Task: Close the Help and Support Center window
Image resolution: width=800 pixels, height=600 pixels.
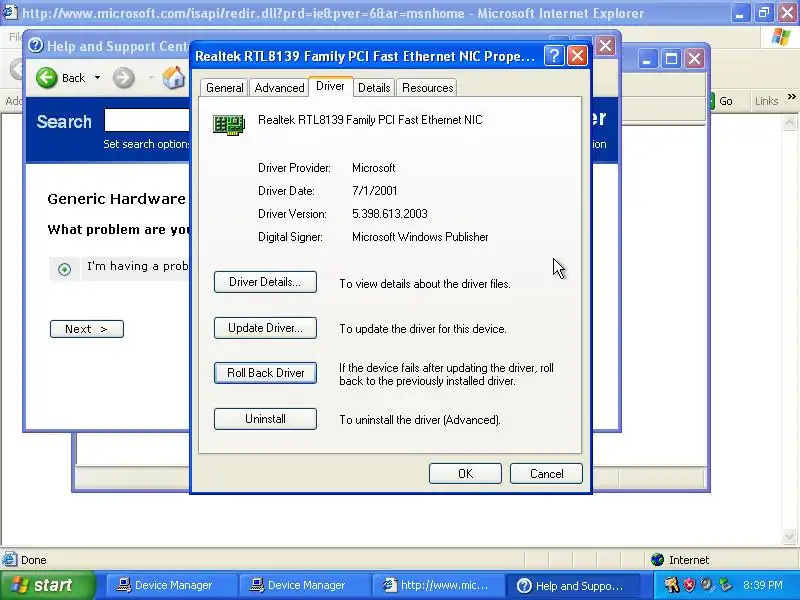Action: tap(606, 46)
